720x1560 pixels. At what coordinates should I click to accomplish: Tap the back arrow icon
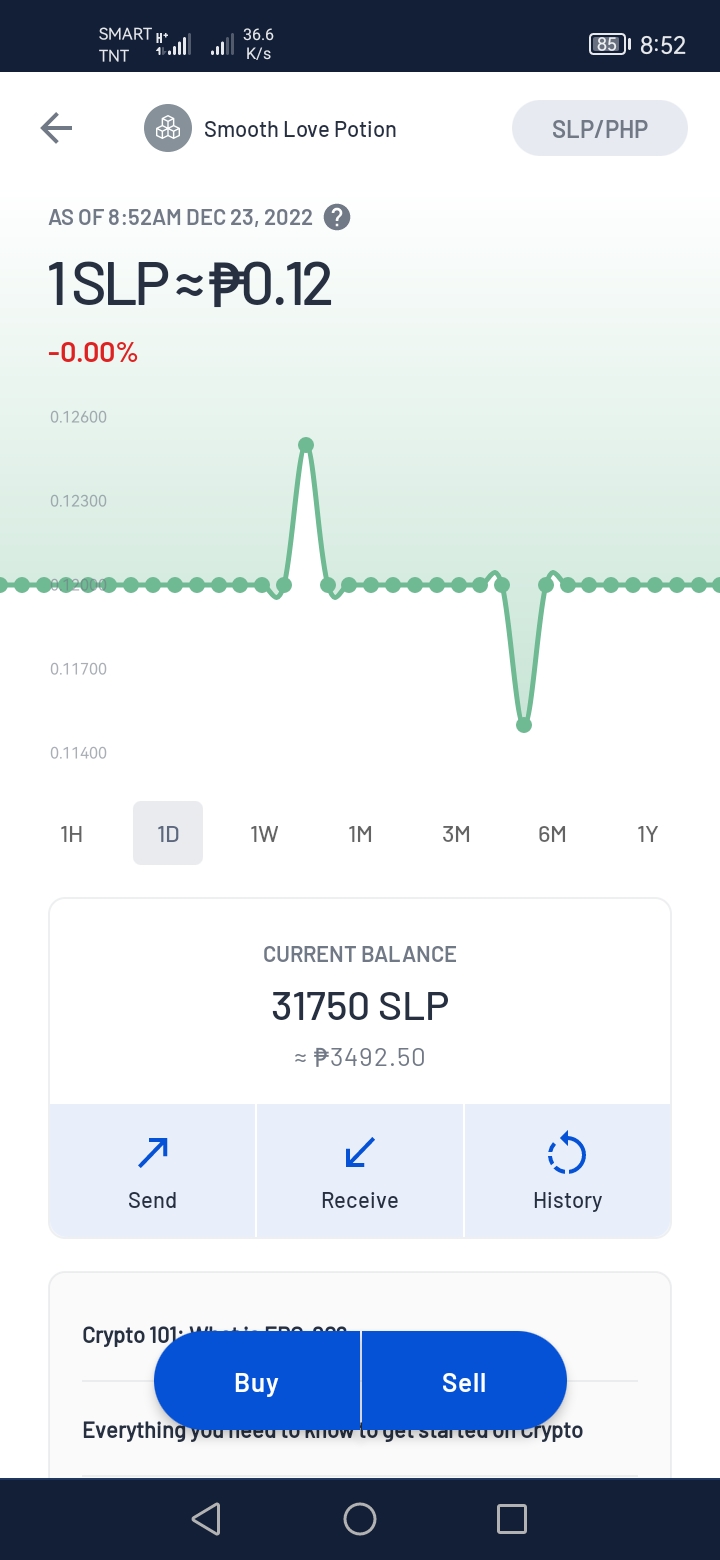coord(56,128)
